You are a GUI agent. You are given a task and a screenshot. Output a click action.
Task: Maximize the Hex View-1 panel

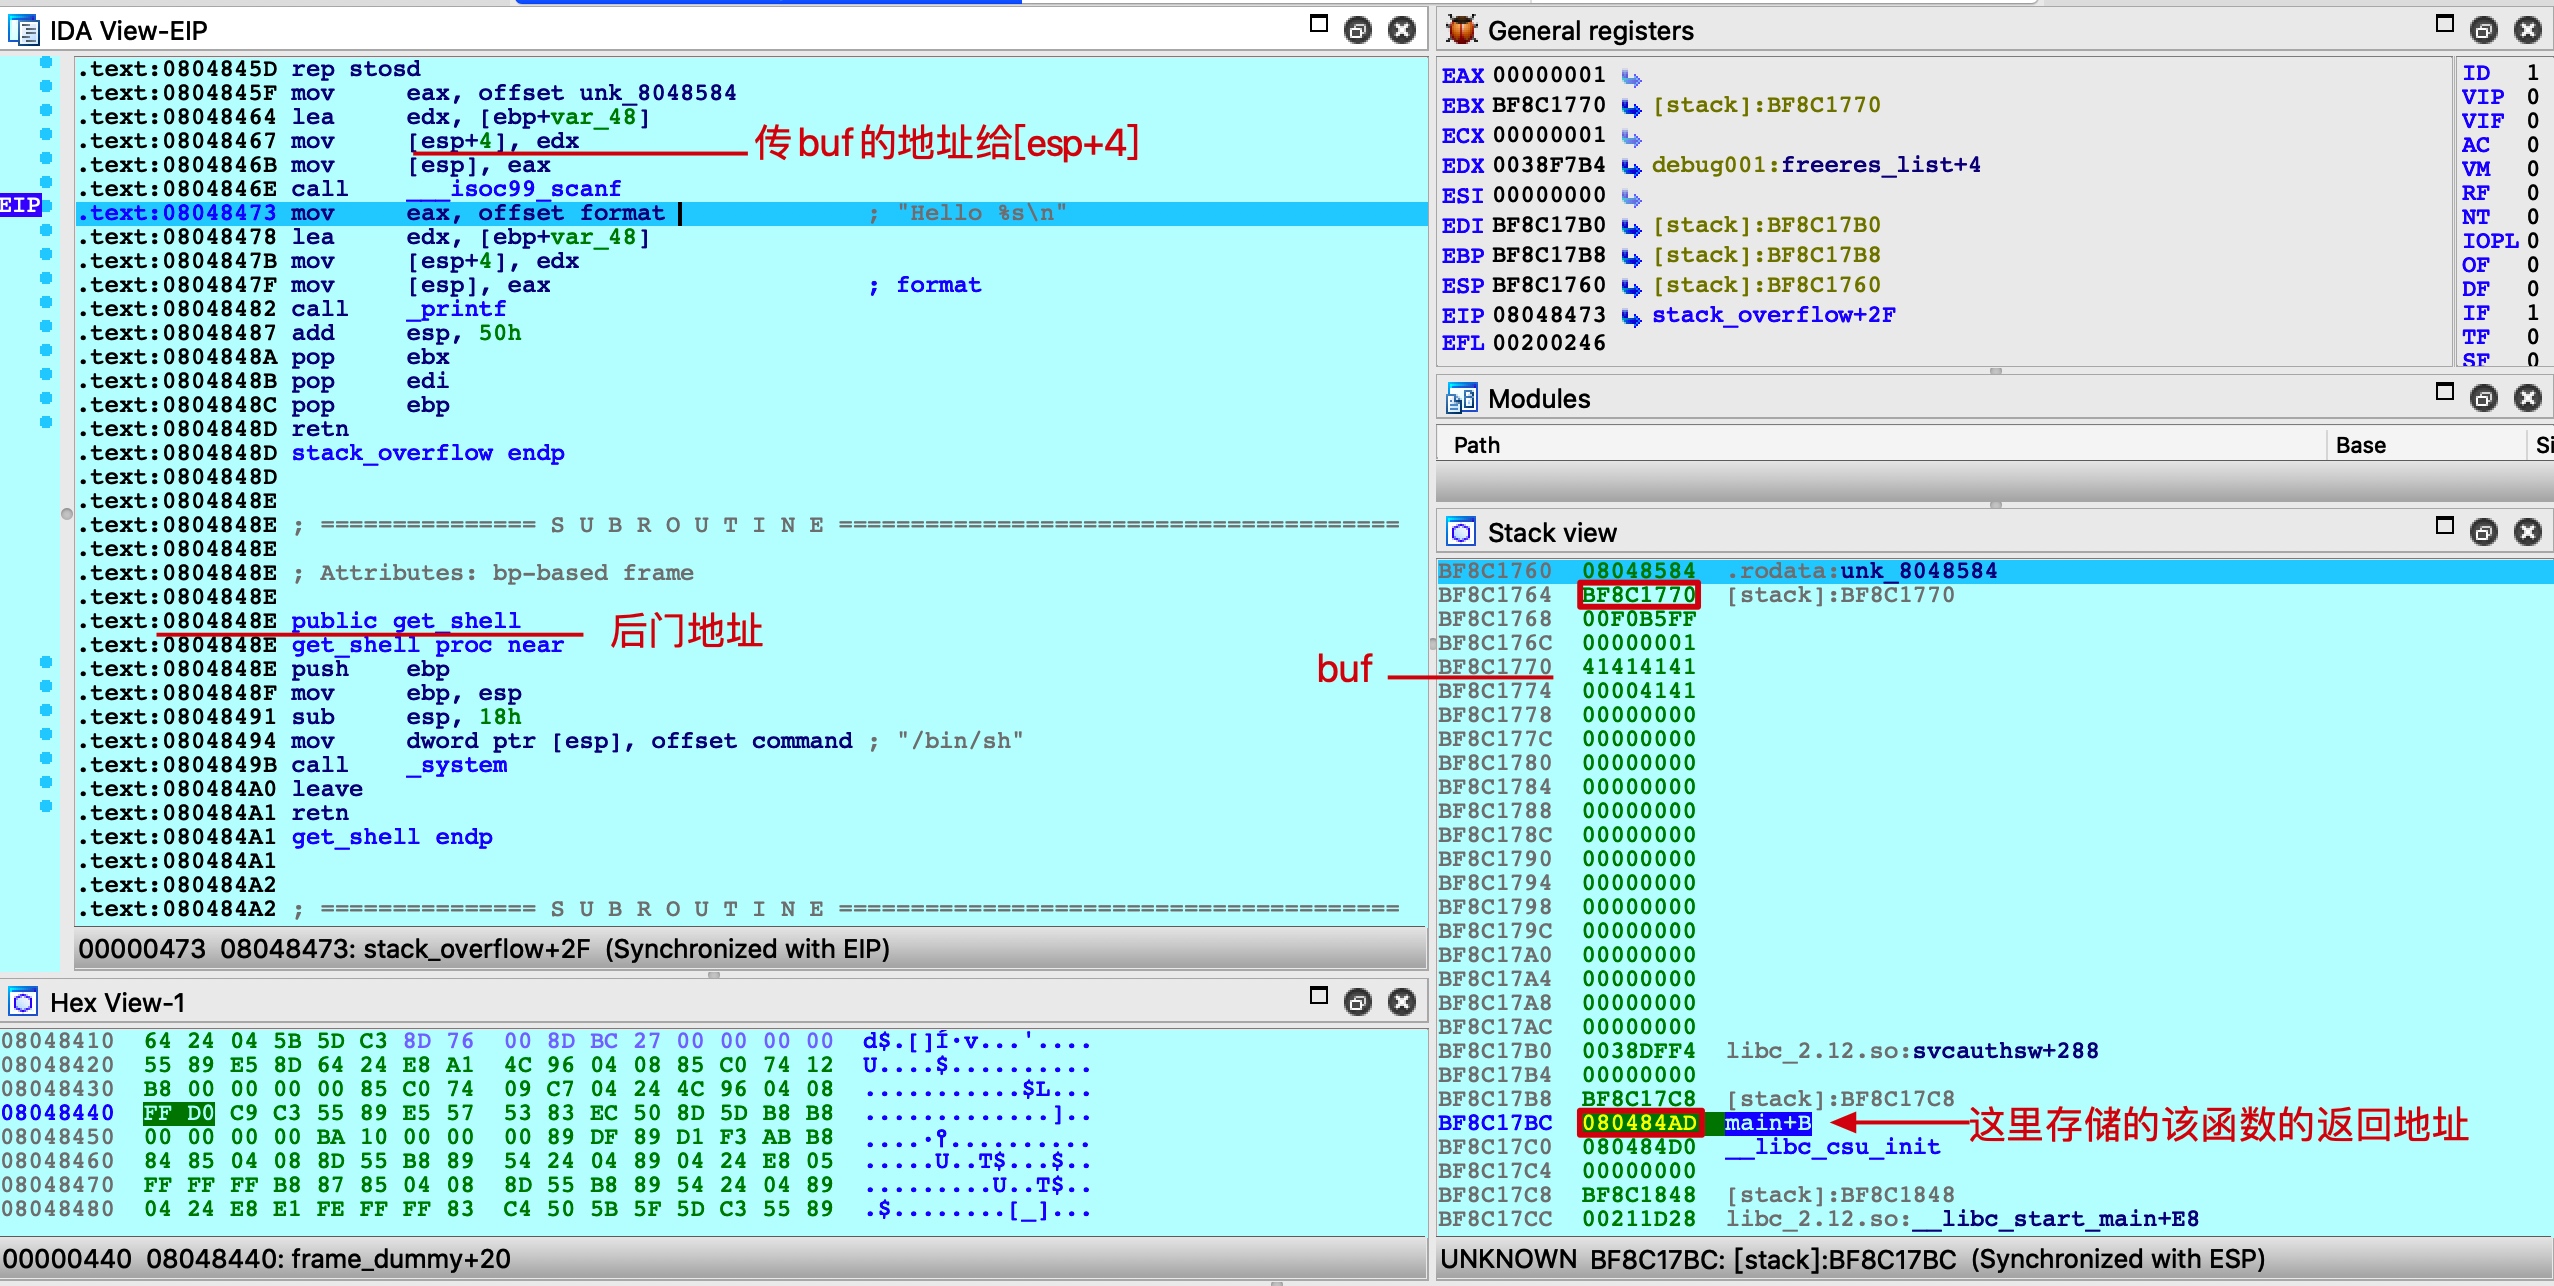(x=1319, y=995)
